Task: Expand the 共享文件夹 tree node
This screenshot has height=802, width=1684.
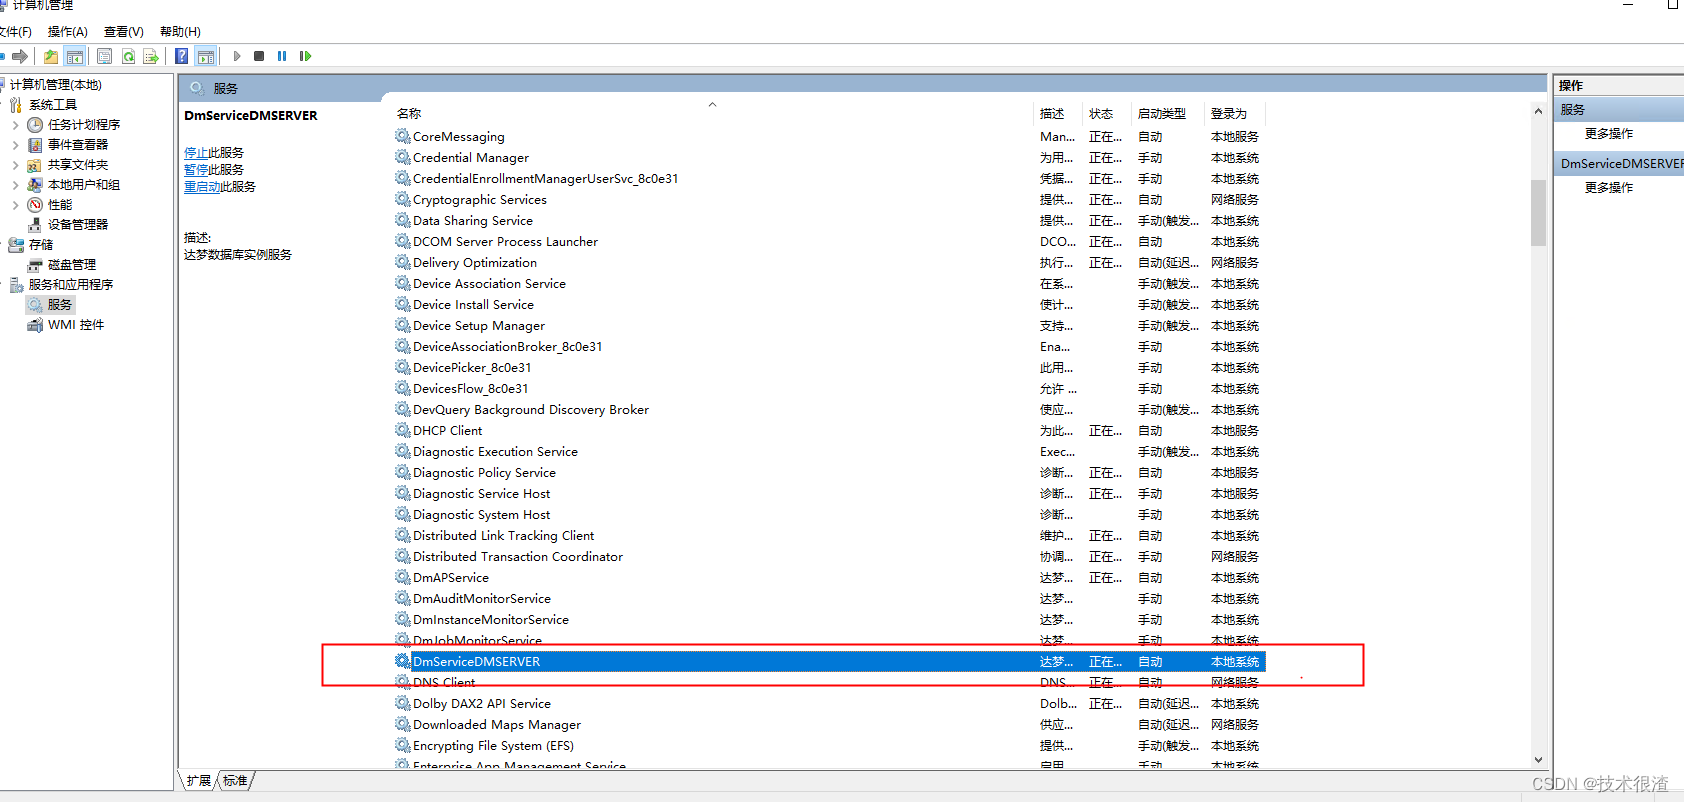Action: (x=15, y=165)
